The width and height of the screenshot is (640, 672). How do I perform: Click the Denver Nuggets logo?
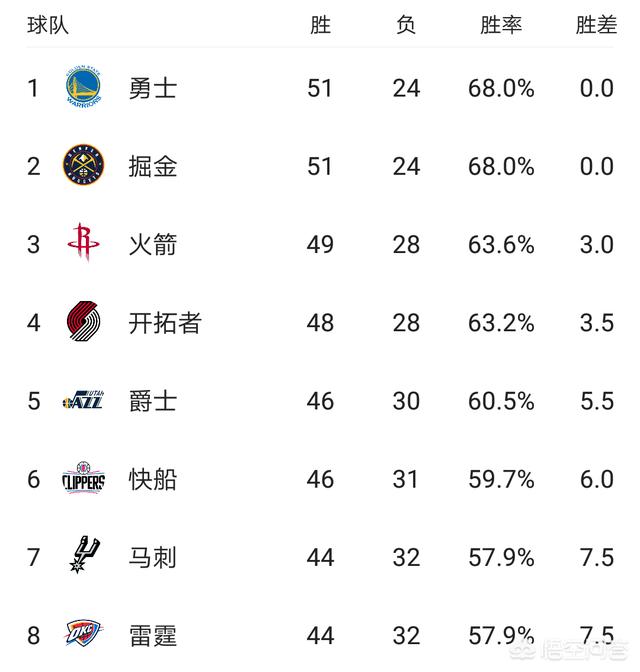[x=84, y=165]
